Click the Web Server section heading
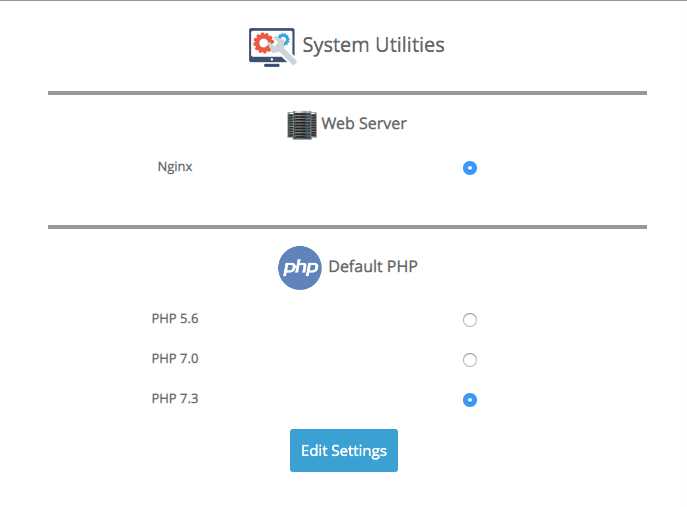This screenshot has height=507, width=687. tap(363, 124)
